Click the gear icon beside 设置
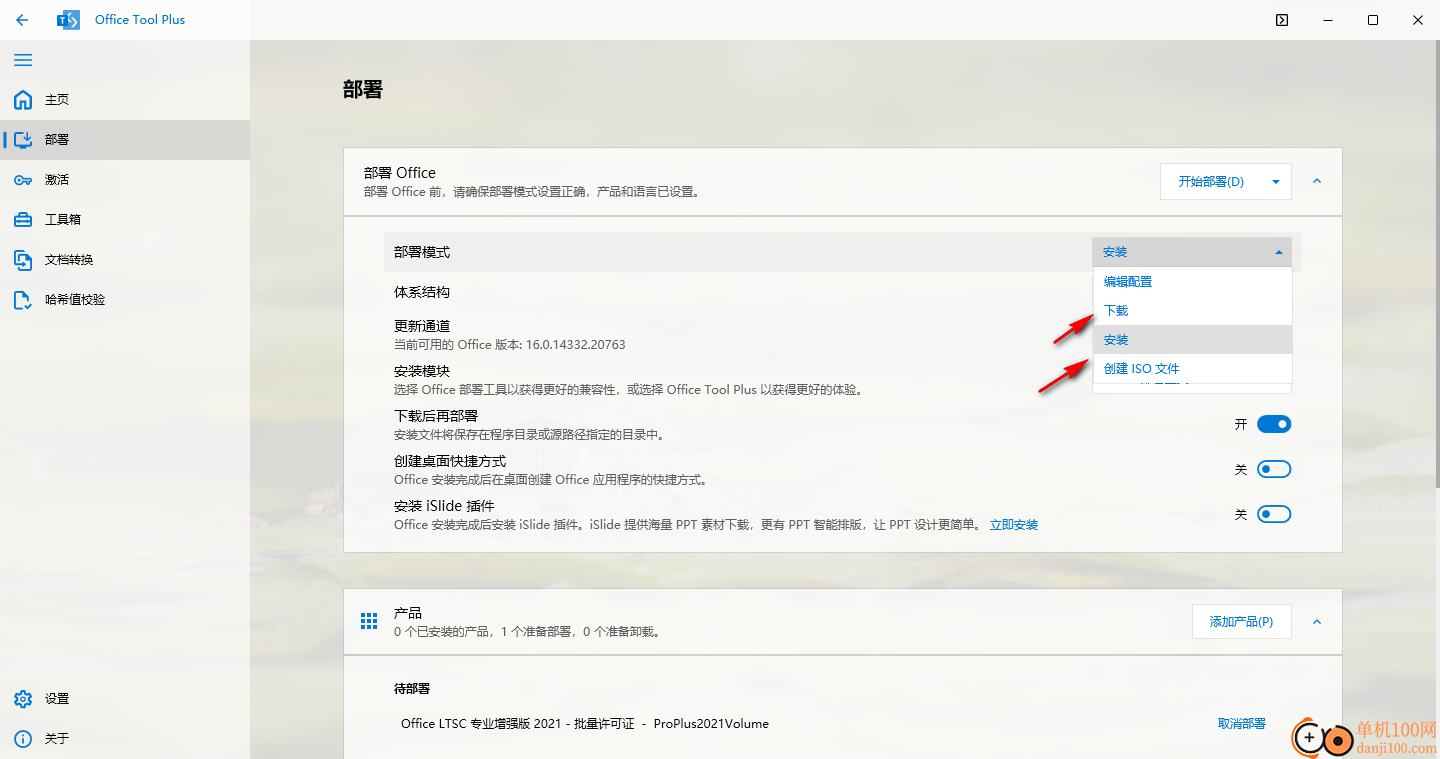The width and height of the screenshot is (1440, 759). tap(23, 699)
